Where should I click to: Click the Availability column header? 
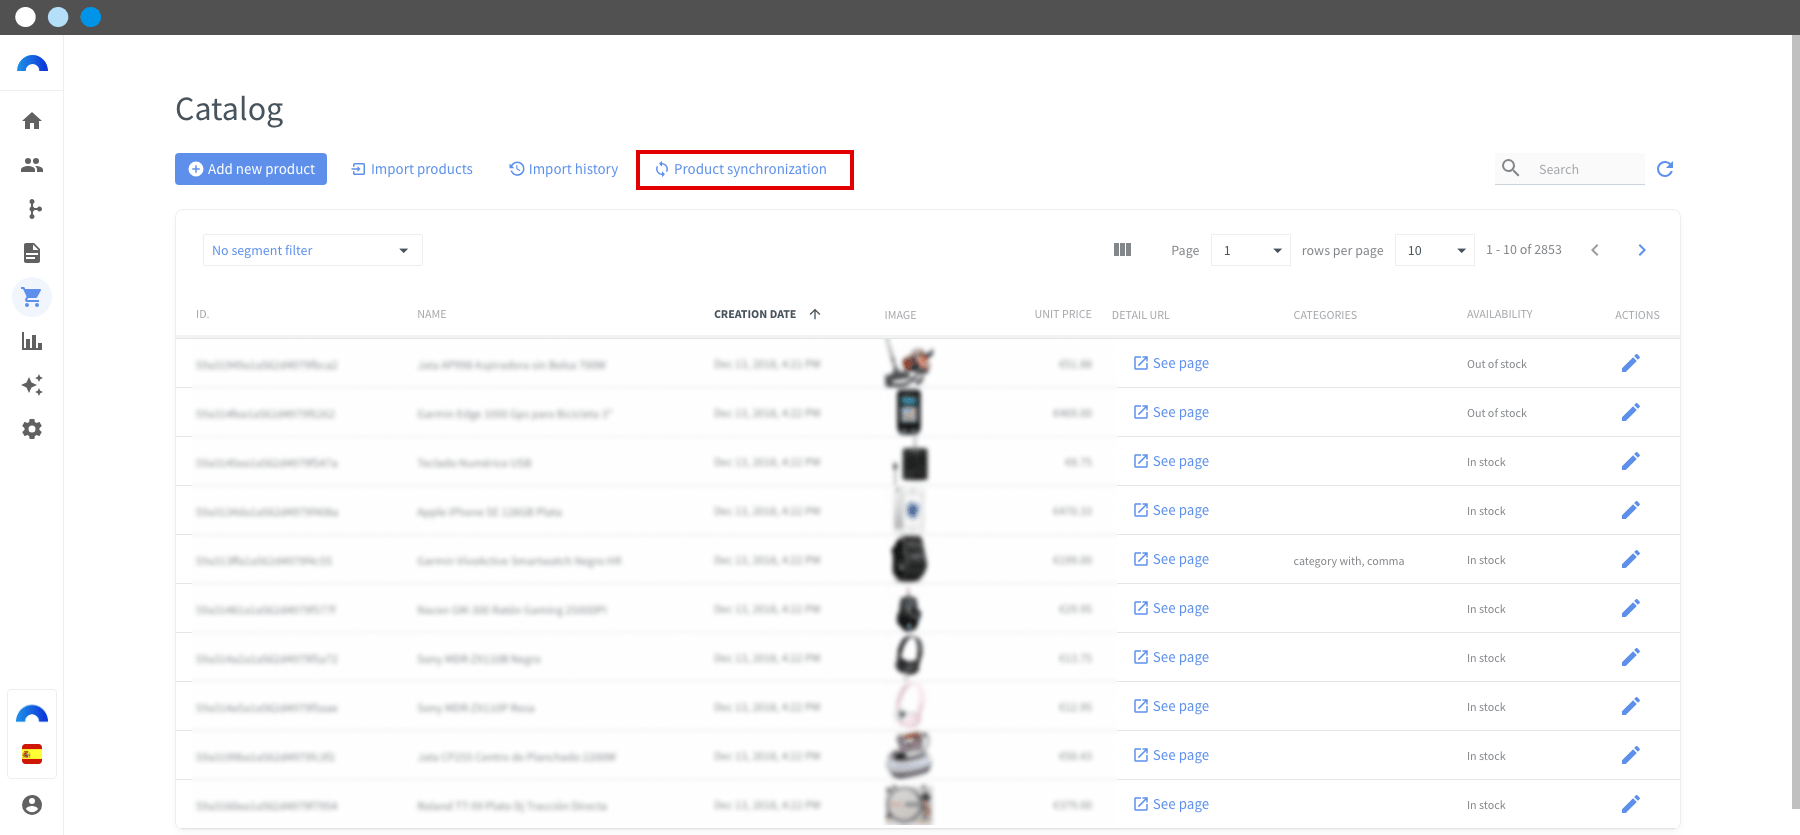tap(1499, 314)
